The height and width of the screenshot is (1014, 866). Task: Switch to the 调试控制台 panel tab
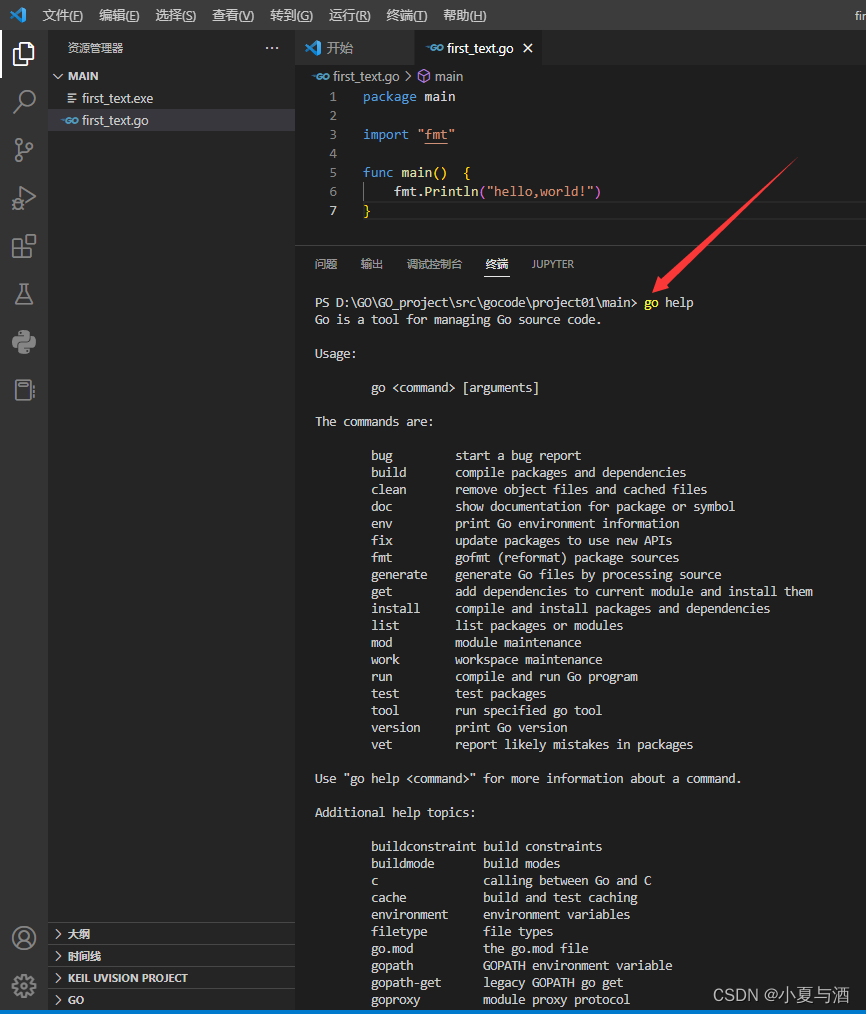point(435,264)
